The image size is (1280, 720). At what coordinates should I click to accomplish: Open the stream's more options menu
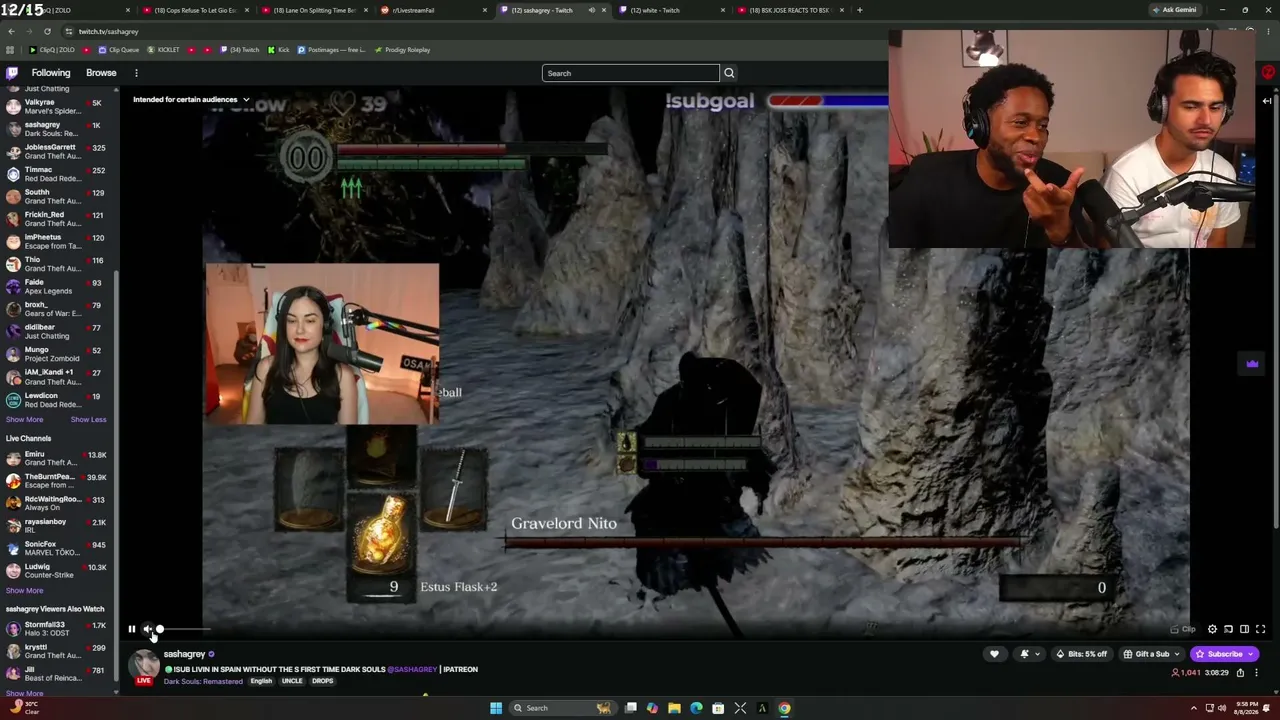(x=1257, y=673)
